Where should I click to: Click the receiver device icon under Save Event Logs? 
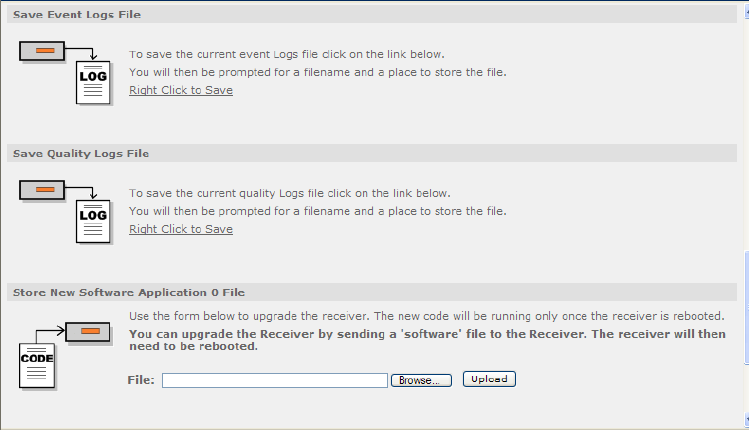coord(42,50)
